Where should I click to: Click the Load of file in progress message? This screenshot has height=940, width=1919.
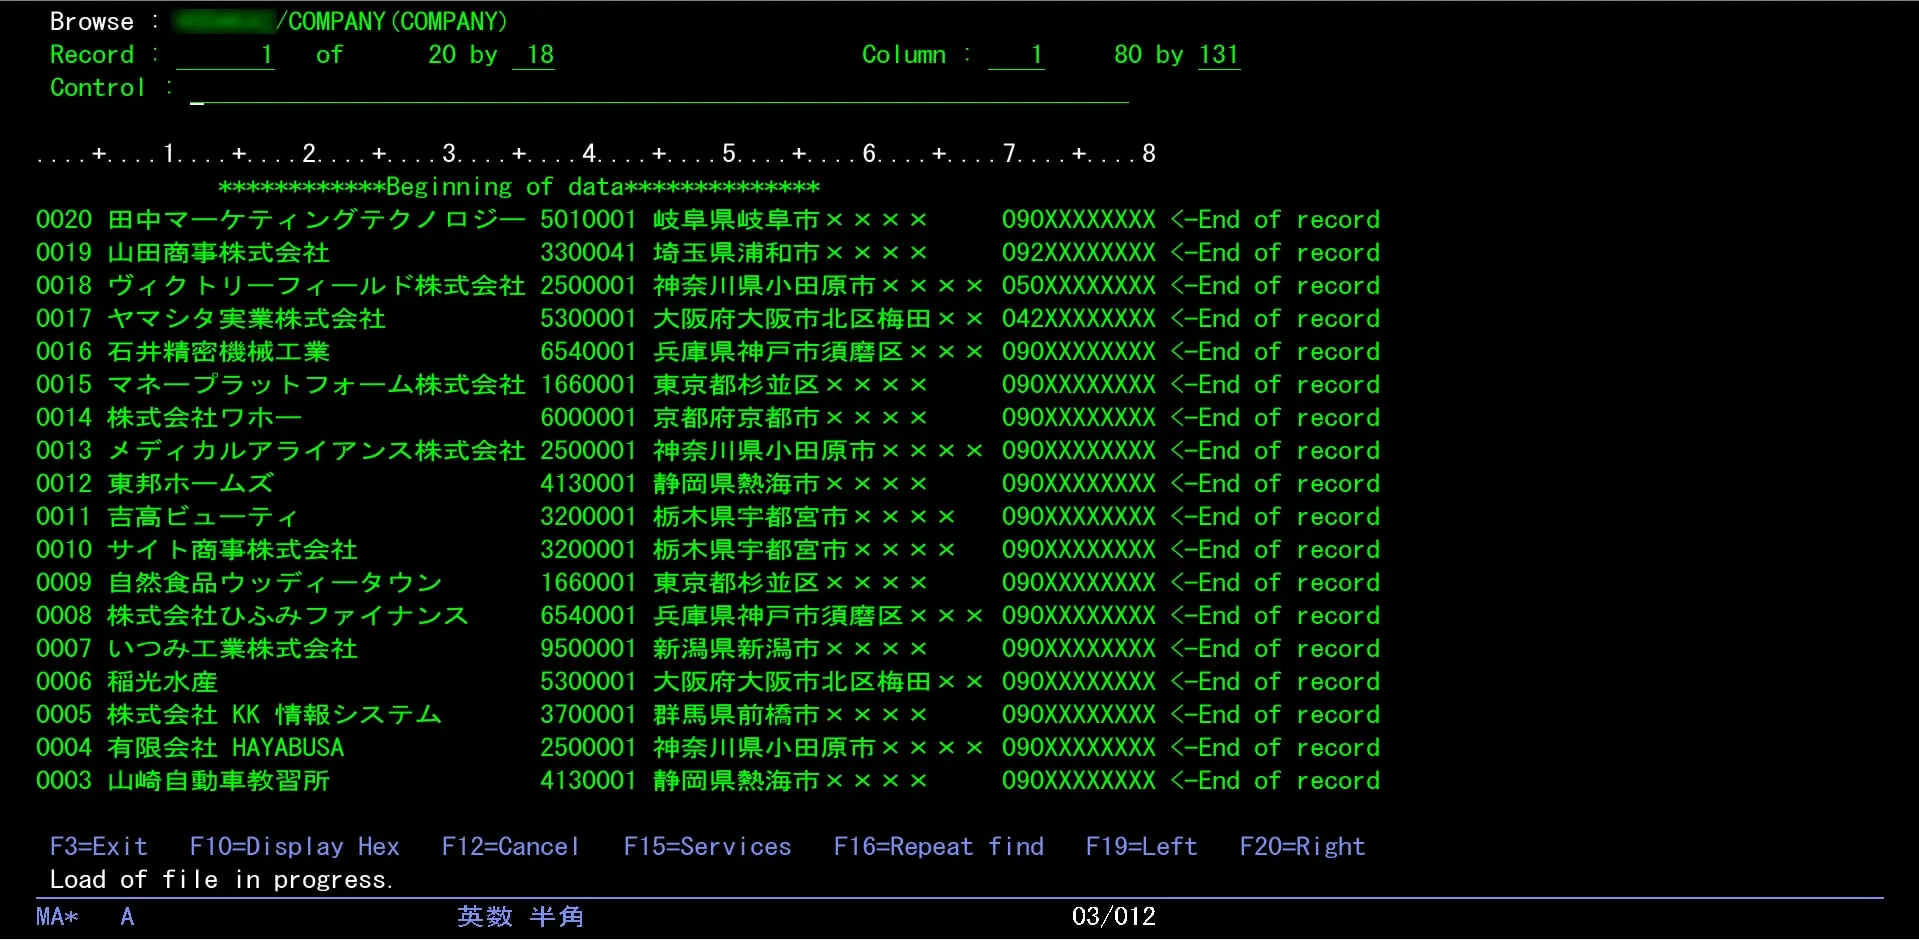(221, 879)
